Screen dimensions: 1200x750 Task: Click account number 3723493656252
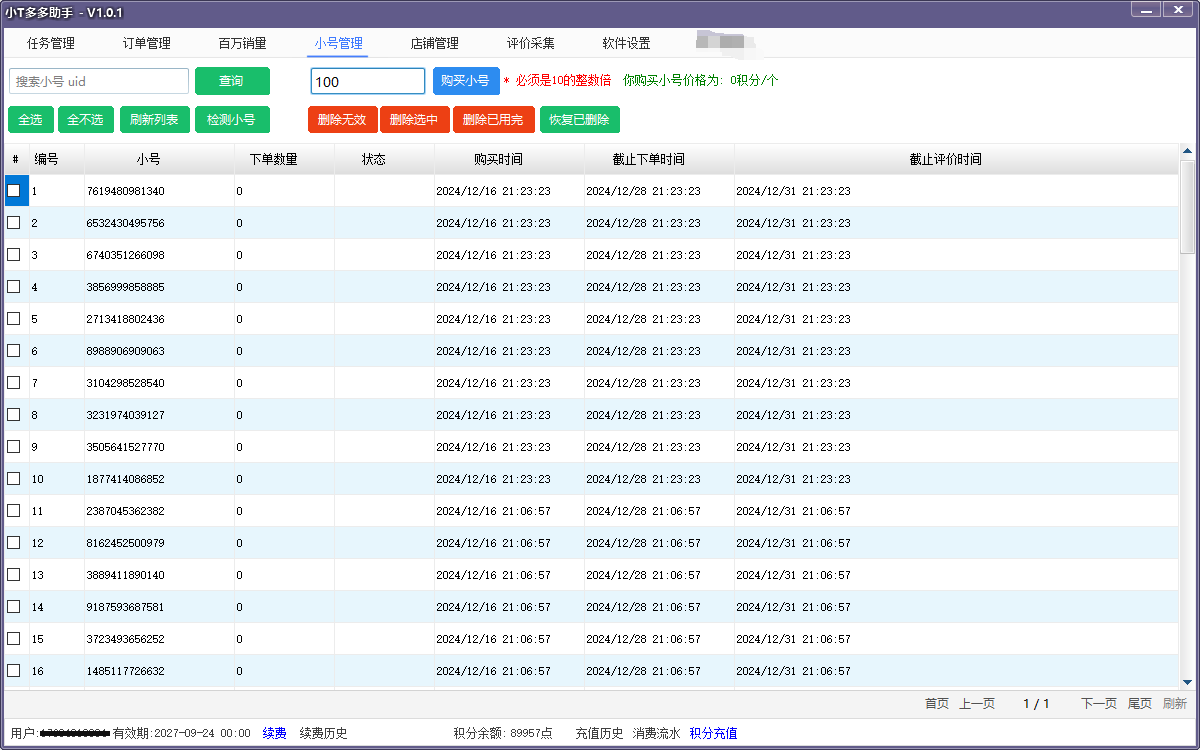pyautogui.click(x=126, y=639)
